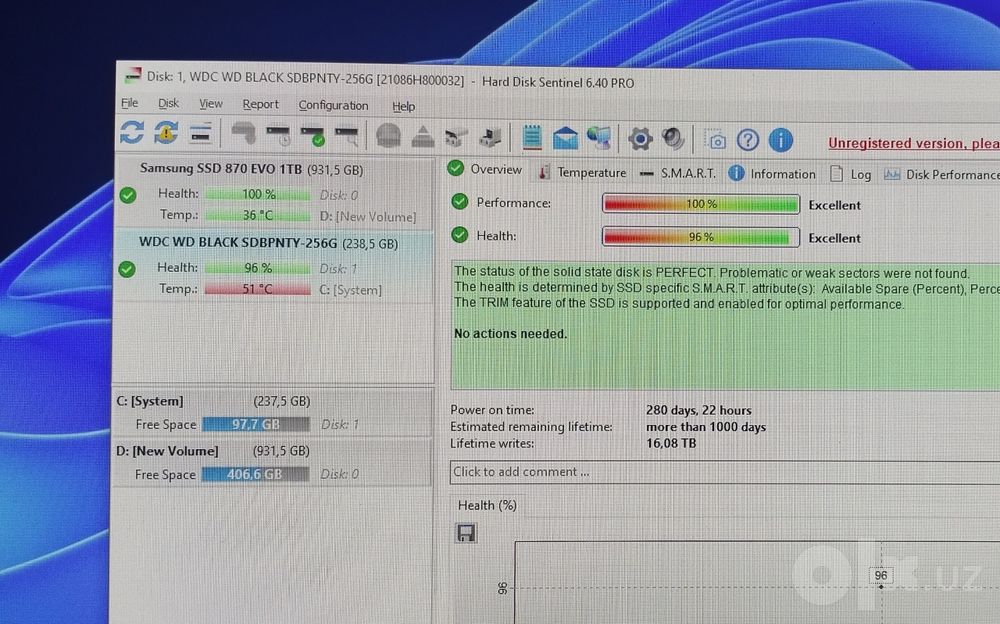Screen dimensions: 1000x624
Task: Click the Health 96 % gradient bar in Overview
Action: (x=700, y=237)
